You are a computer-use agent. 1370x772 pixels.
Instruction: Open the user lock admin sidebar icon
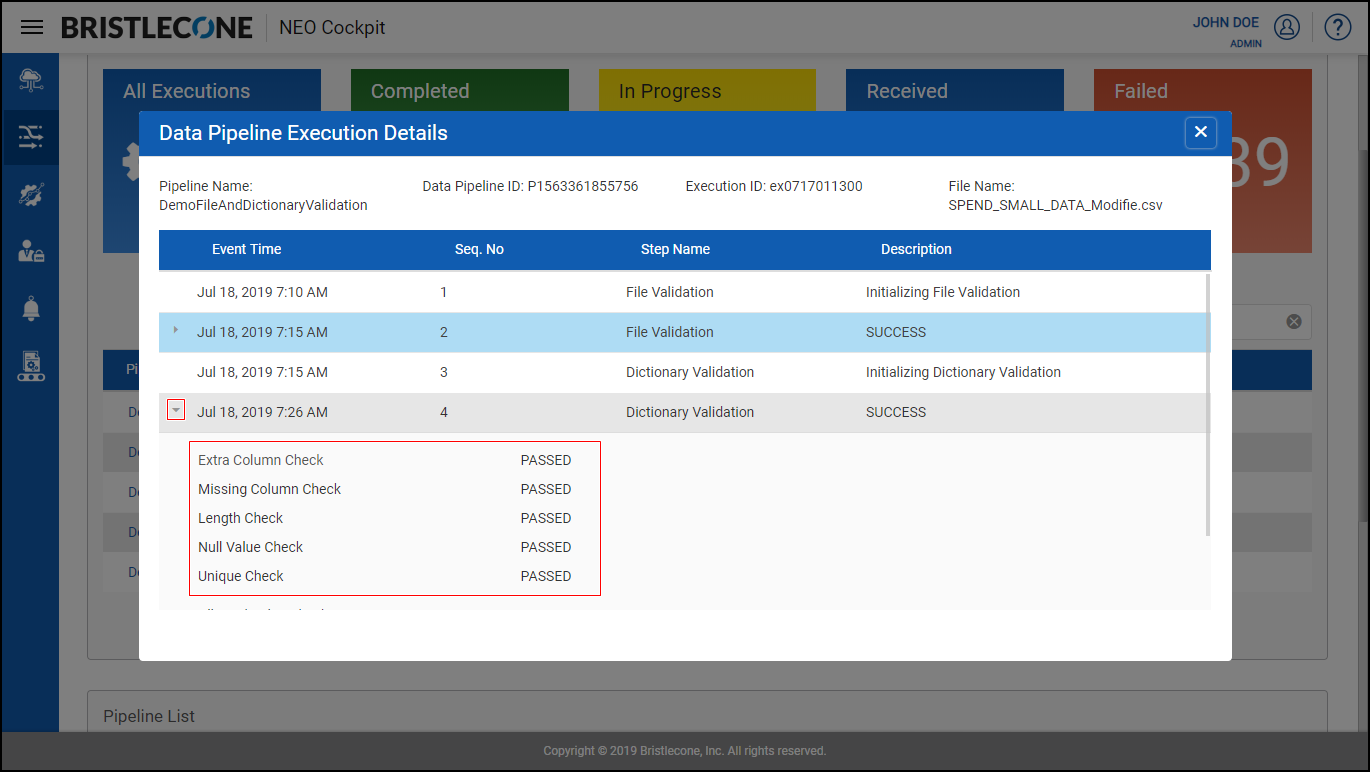(x=31, y=251)
